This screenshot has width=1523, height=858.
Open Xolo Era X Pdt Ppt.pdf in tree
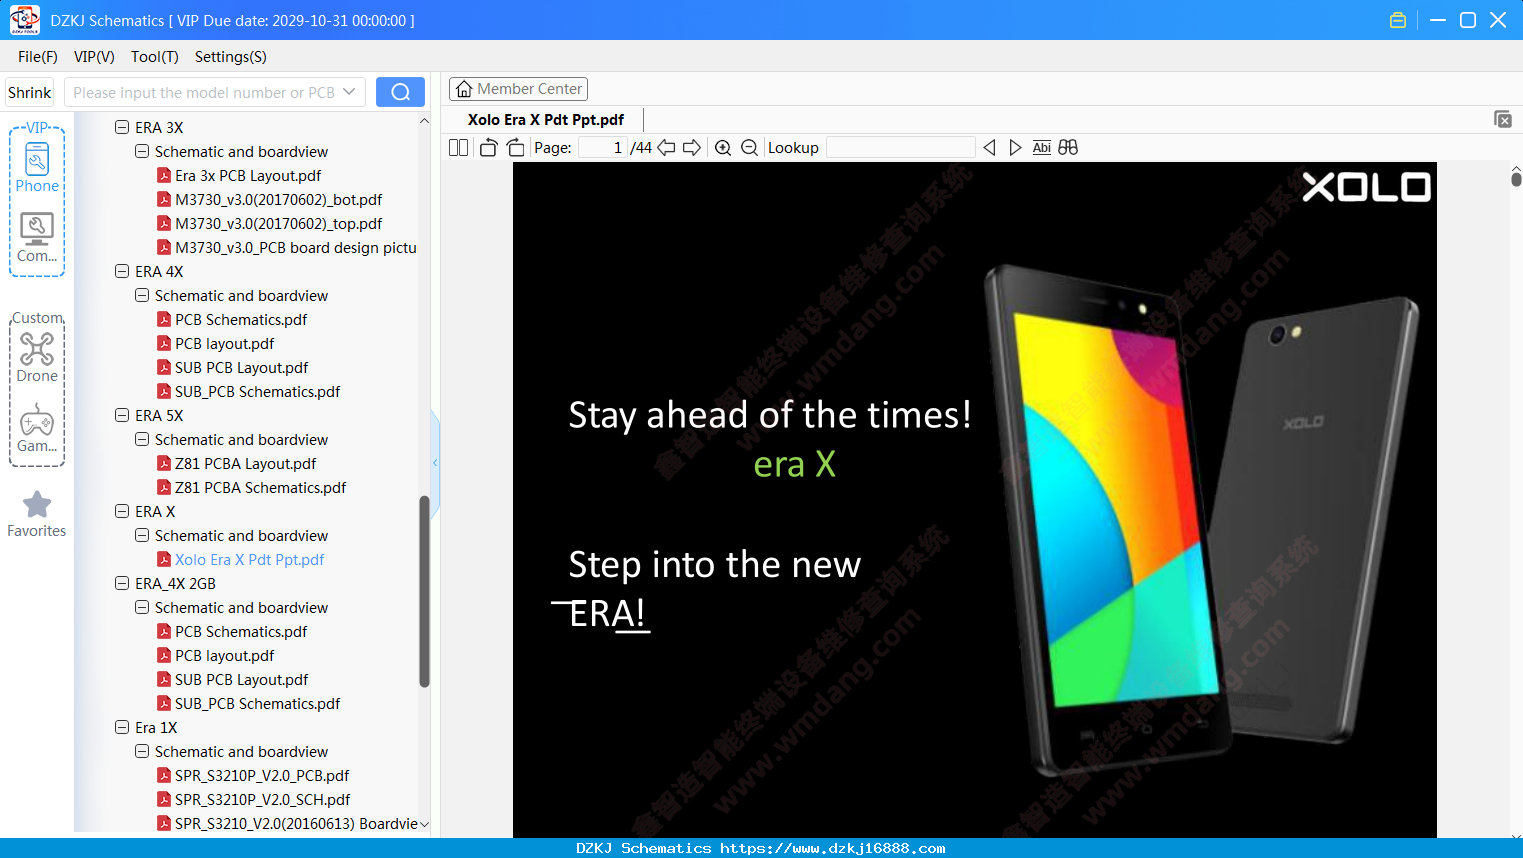click(249, 559)
